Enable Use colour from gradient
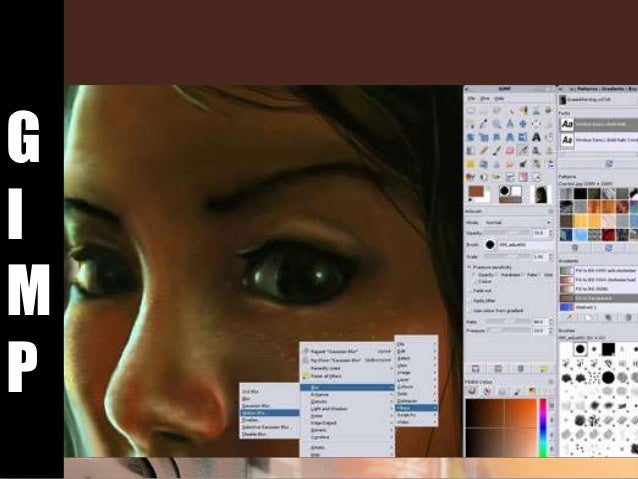This screenshot has width=638, height=479. [x=469, y=311]
